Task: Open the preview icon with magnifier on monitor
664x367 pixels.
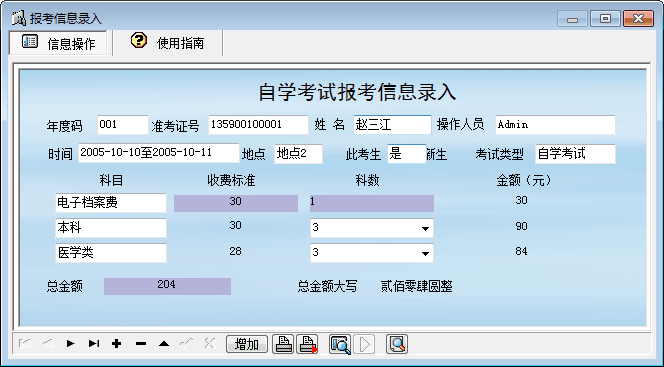Action: [340, 344]
